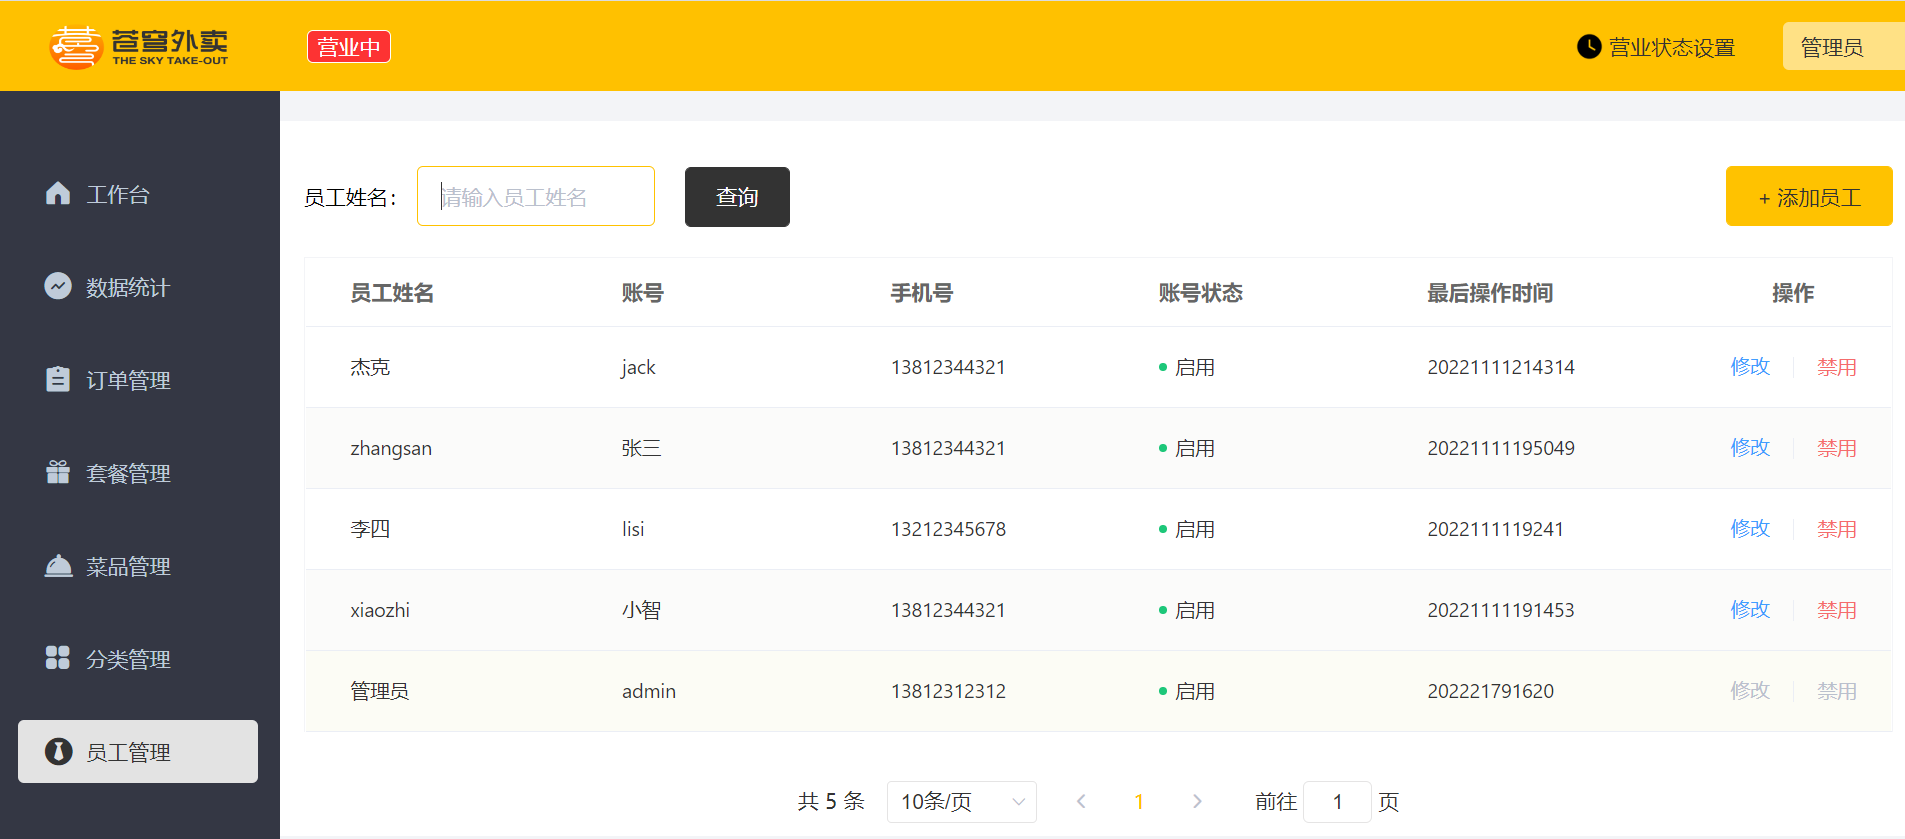This screenshot has width=1905, height=839.
Task: Click the grid icon for 分类管理
Action: (x=58, y=658)
